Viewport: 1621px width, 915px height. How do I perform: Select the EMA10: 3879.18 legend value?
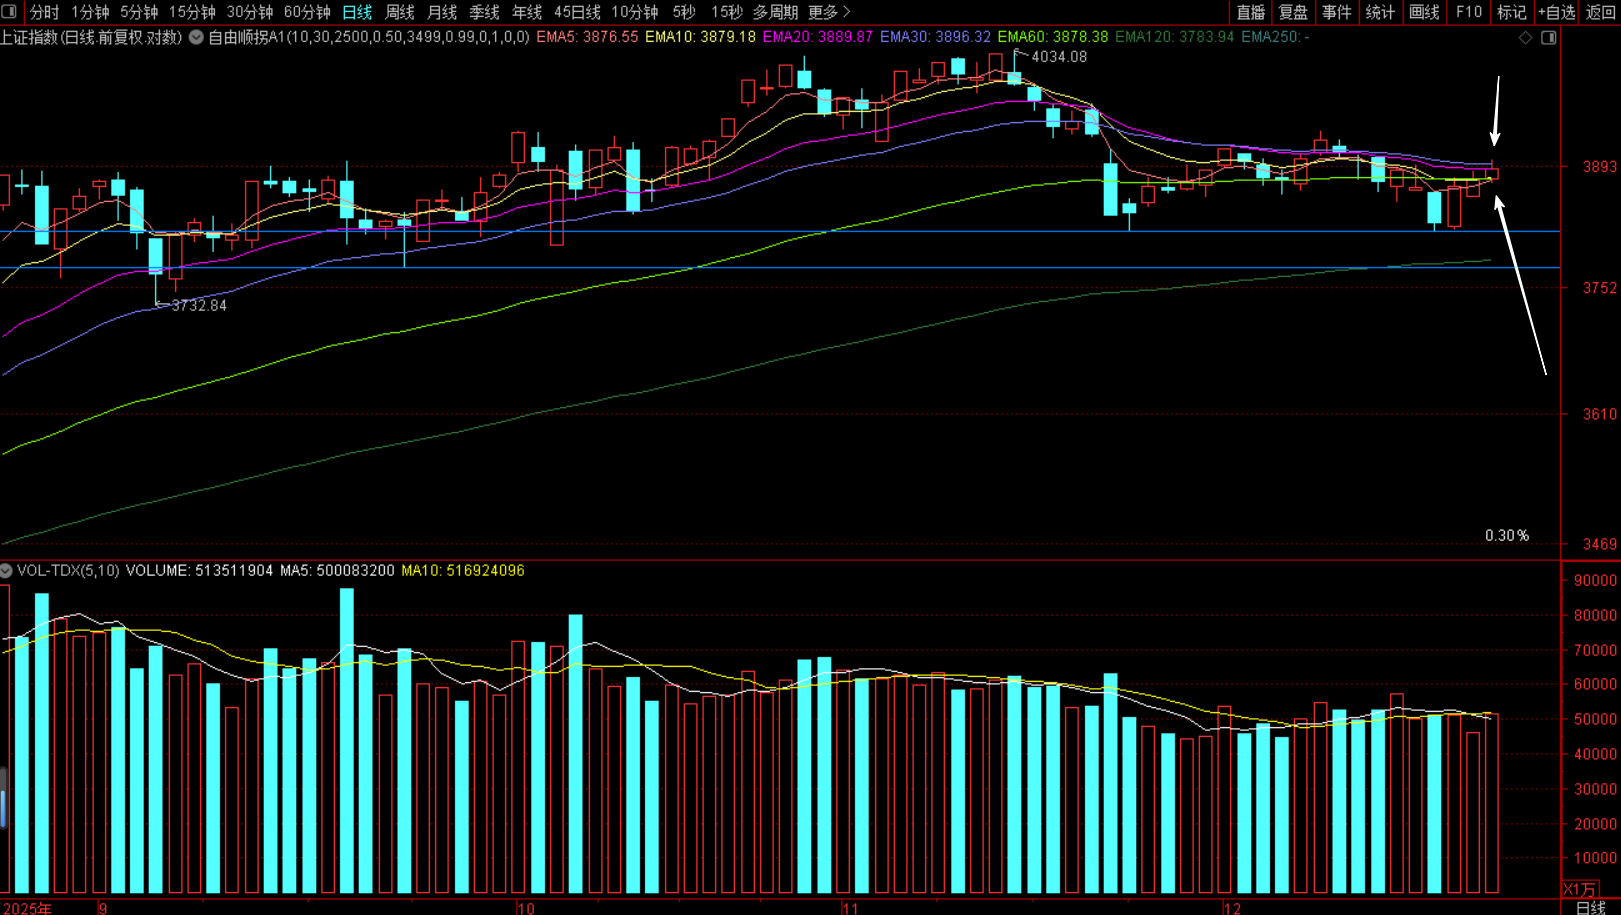(700, 37)
